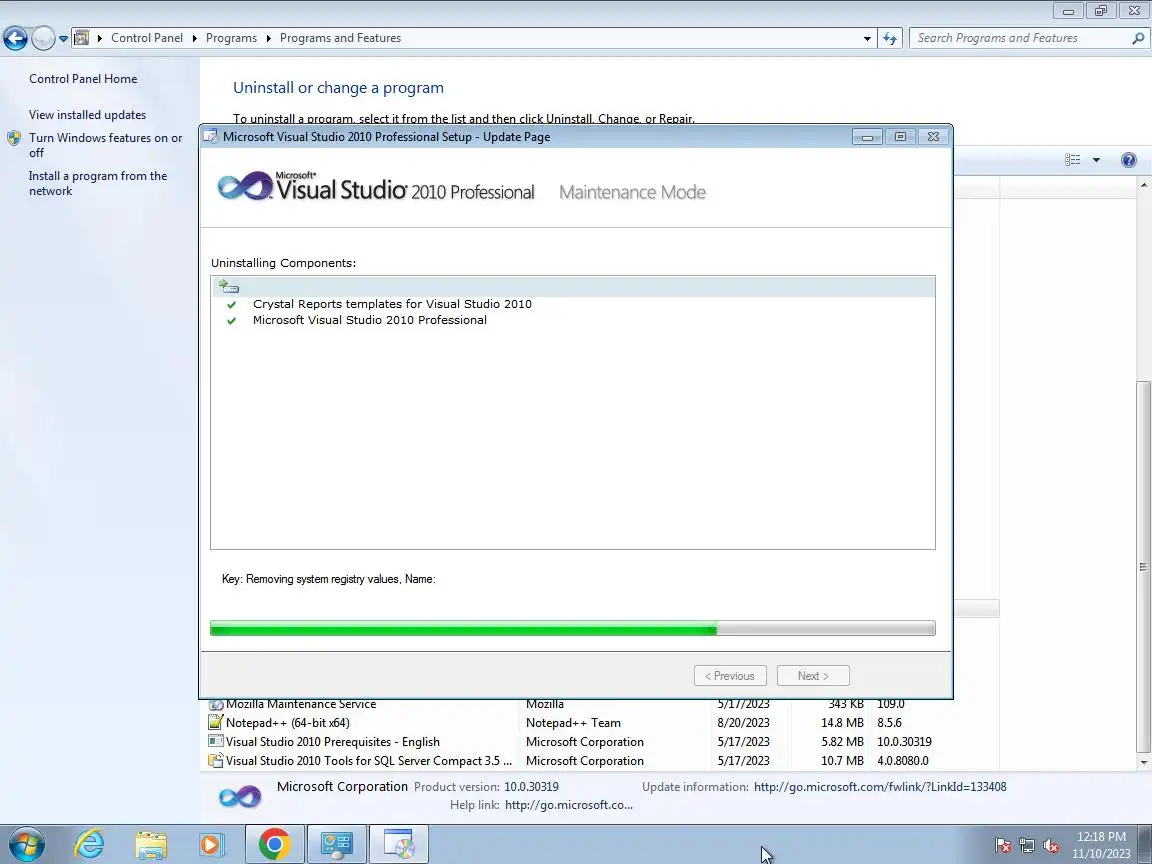Screen dimensions: 1152x864
Task: Click the help link URL in details pane
Action: point(569,805)
